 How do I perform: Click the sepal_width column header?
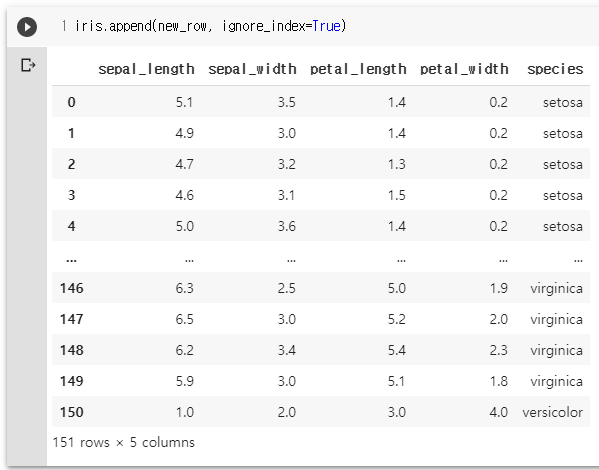tap(252, 69)
